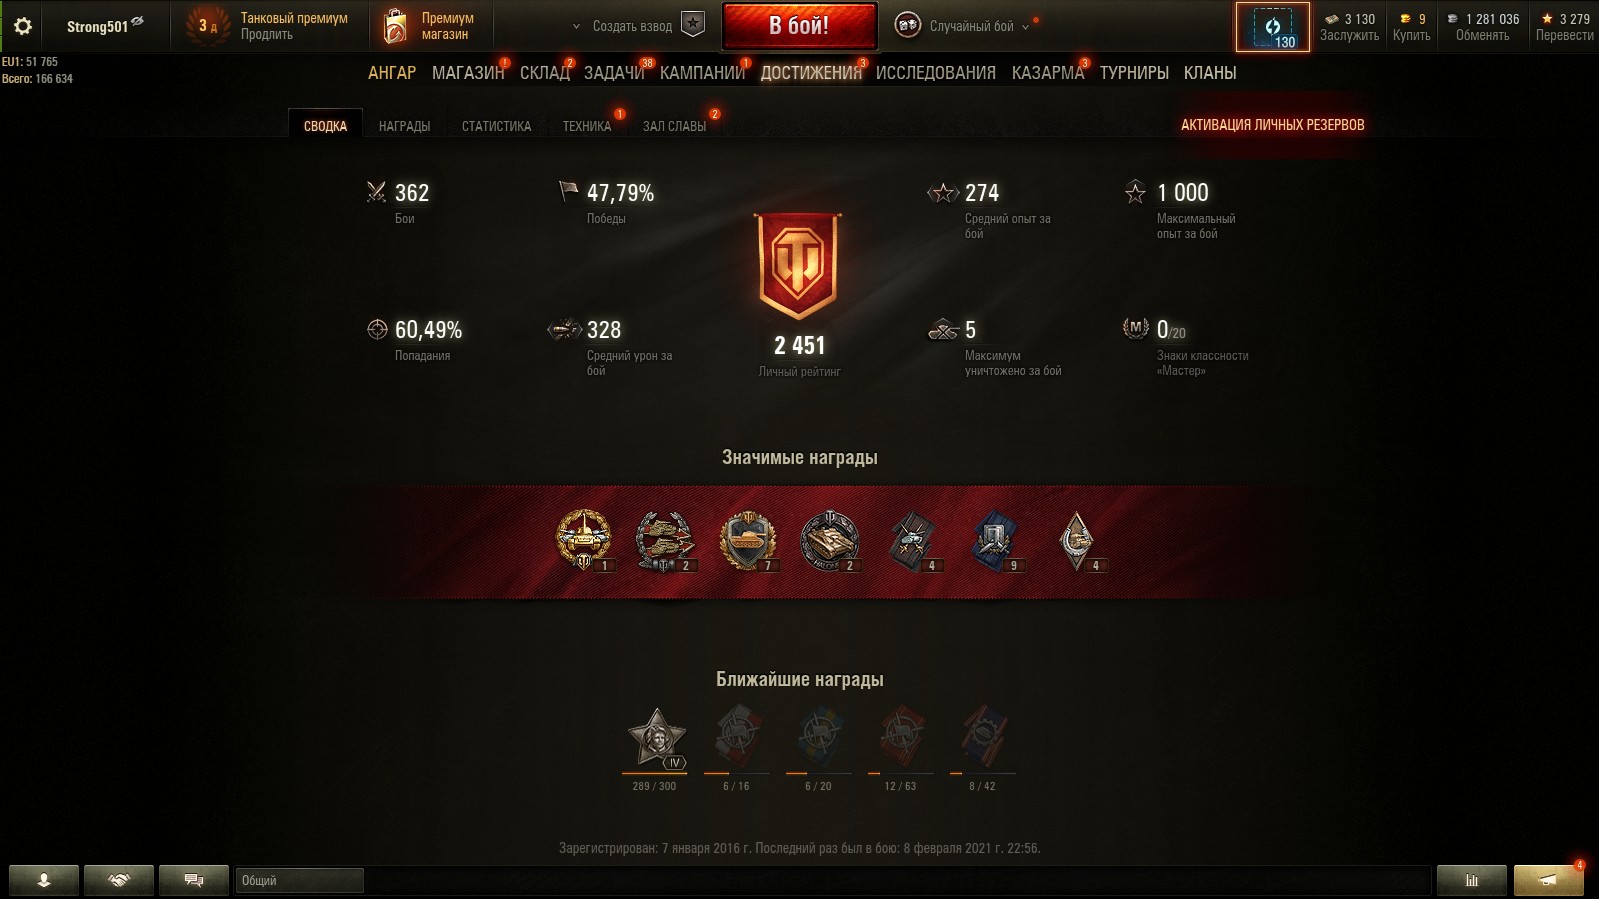This screenshot has height=899, width=1599.
Task: Open the contacts list icon
Action: (x=44, y=880)
